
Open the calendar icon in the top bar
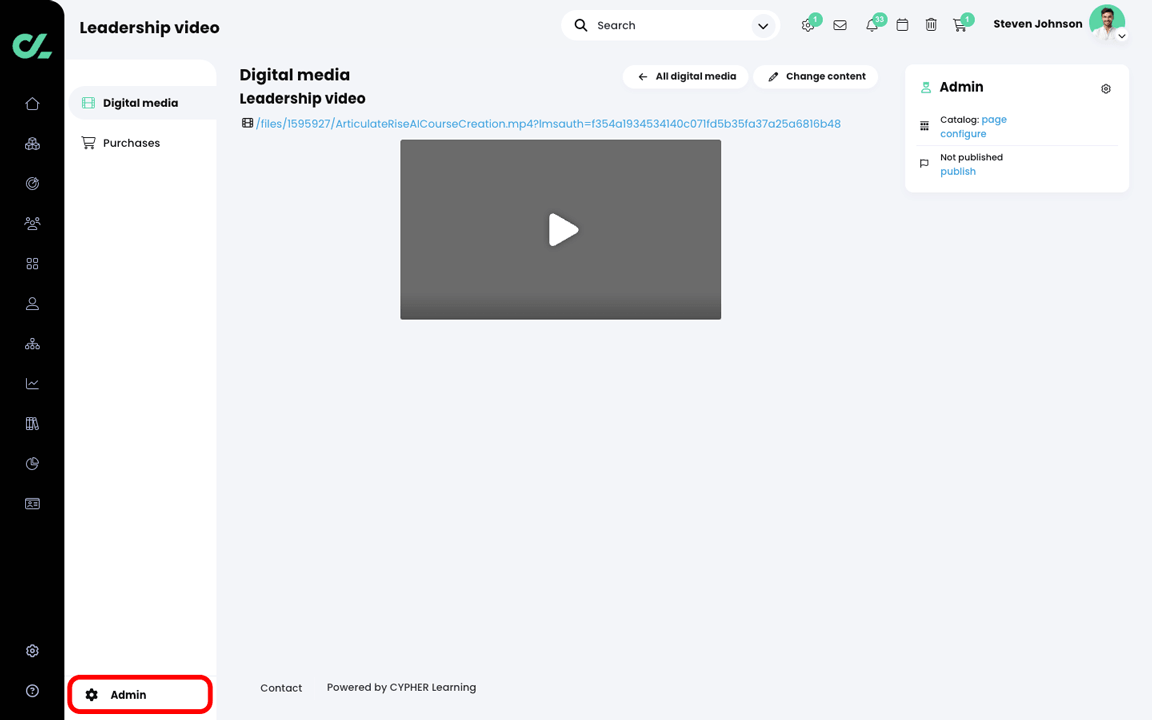[902, 25]
